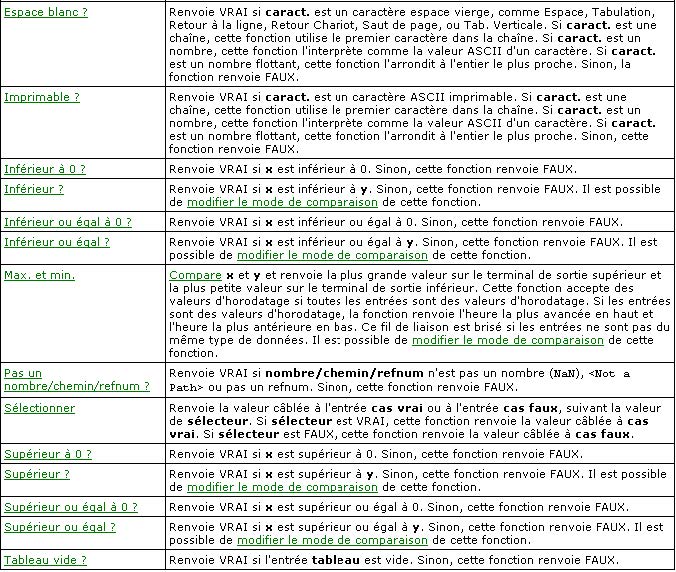This screenshot has width=676, height=572.
Task: Open "modifier le mode de comparaison" in Max. et min. row
Action: tap(508, 340)
